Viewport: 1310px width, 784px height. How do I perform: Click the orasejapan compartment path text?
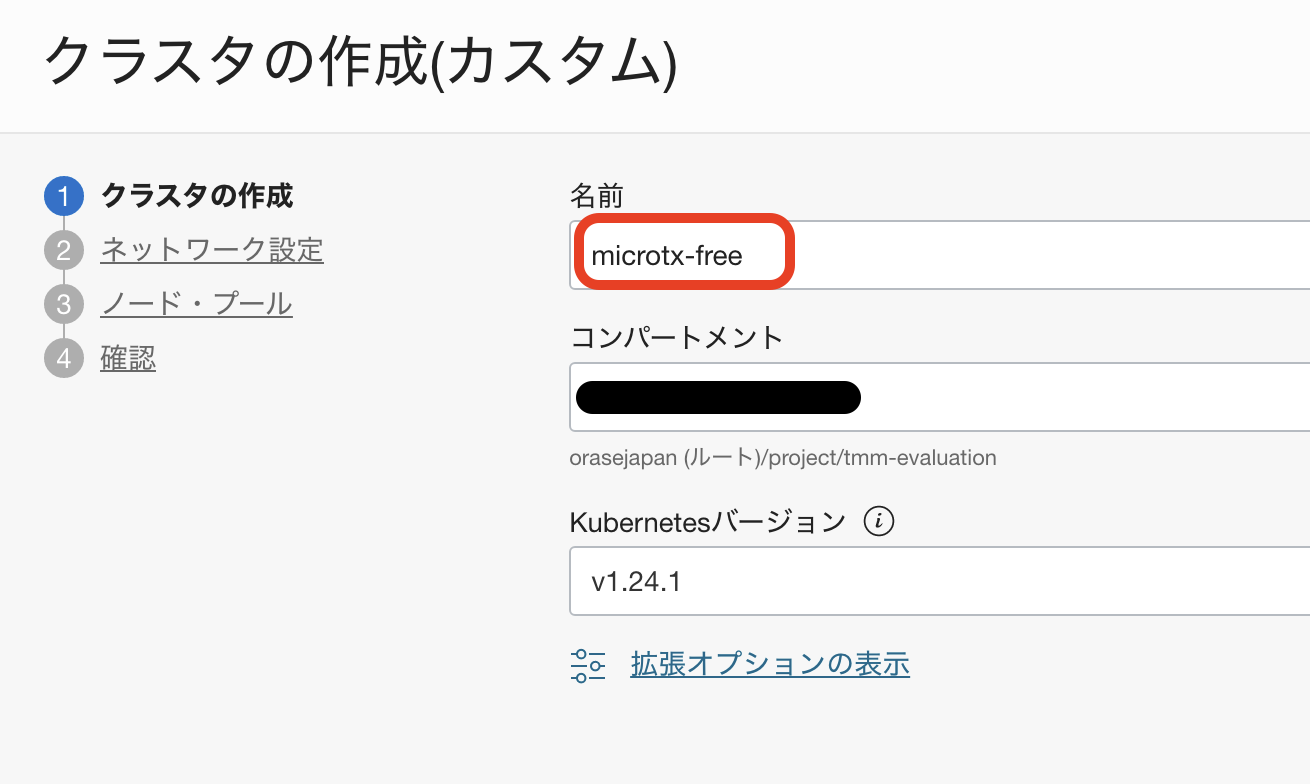pyautogui.click(x=783, y=458)
